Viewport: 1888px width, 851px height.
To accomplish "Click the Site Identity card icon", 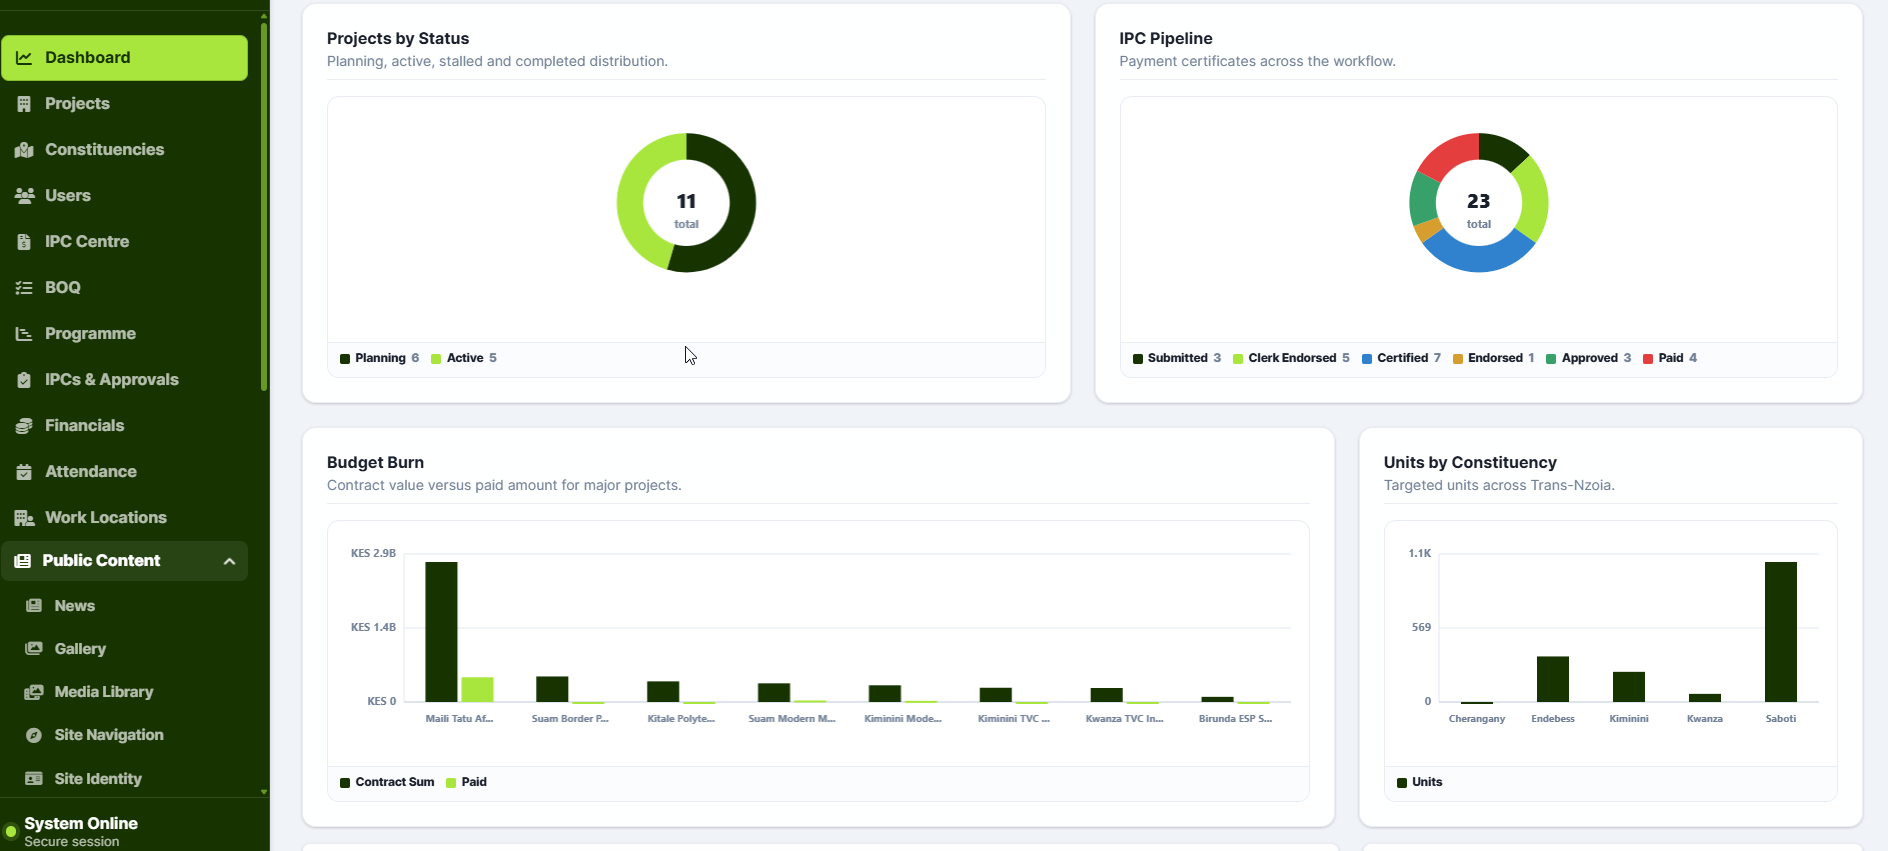I will tap(34, 779).
